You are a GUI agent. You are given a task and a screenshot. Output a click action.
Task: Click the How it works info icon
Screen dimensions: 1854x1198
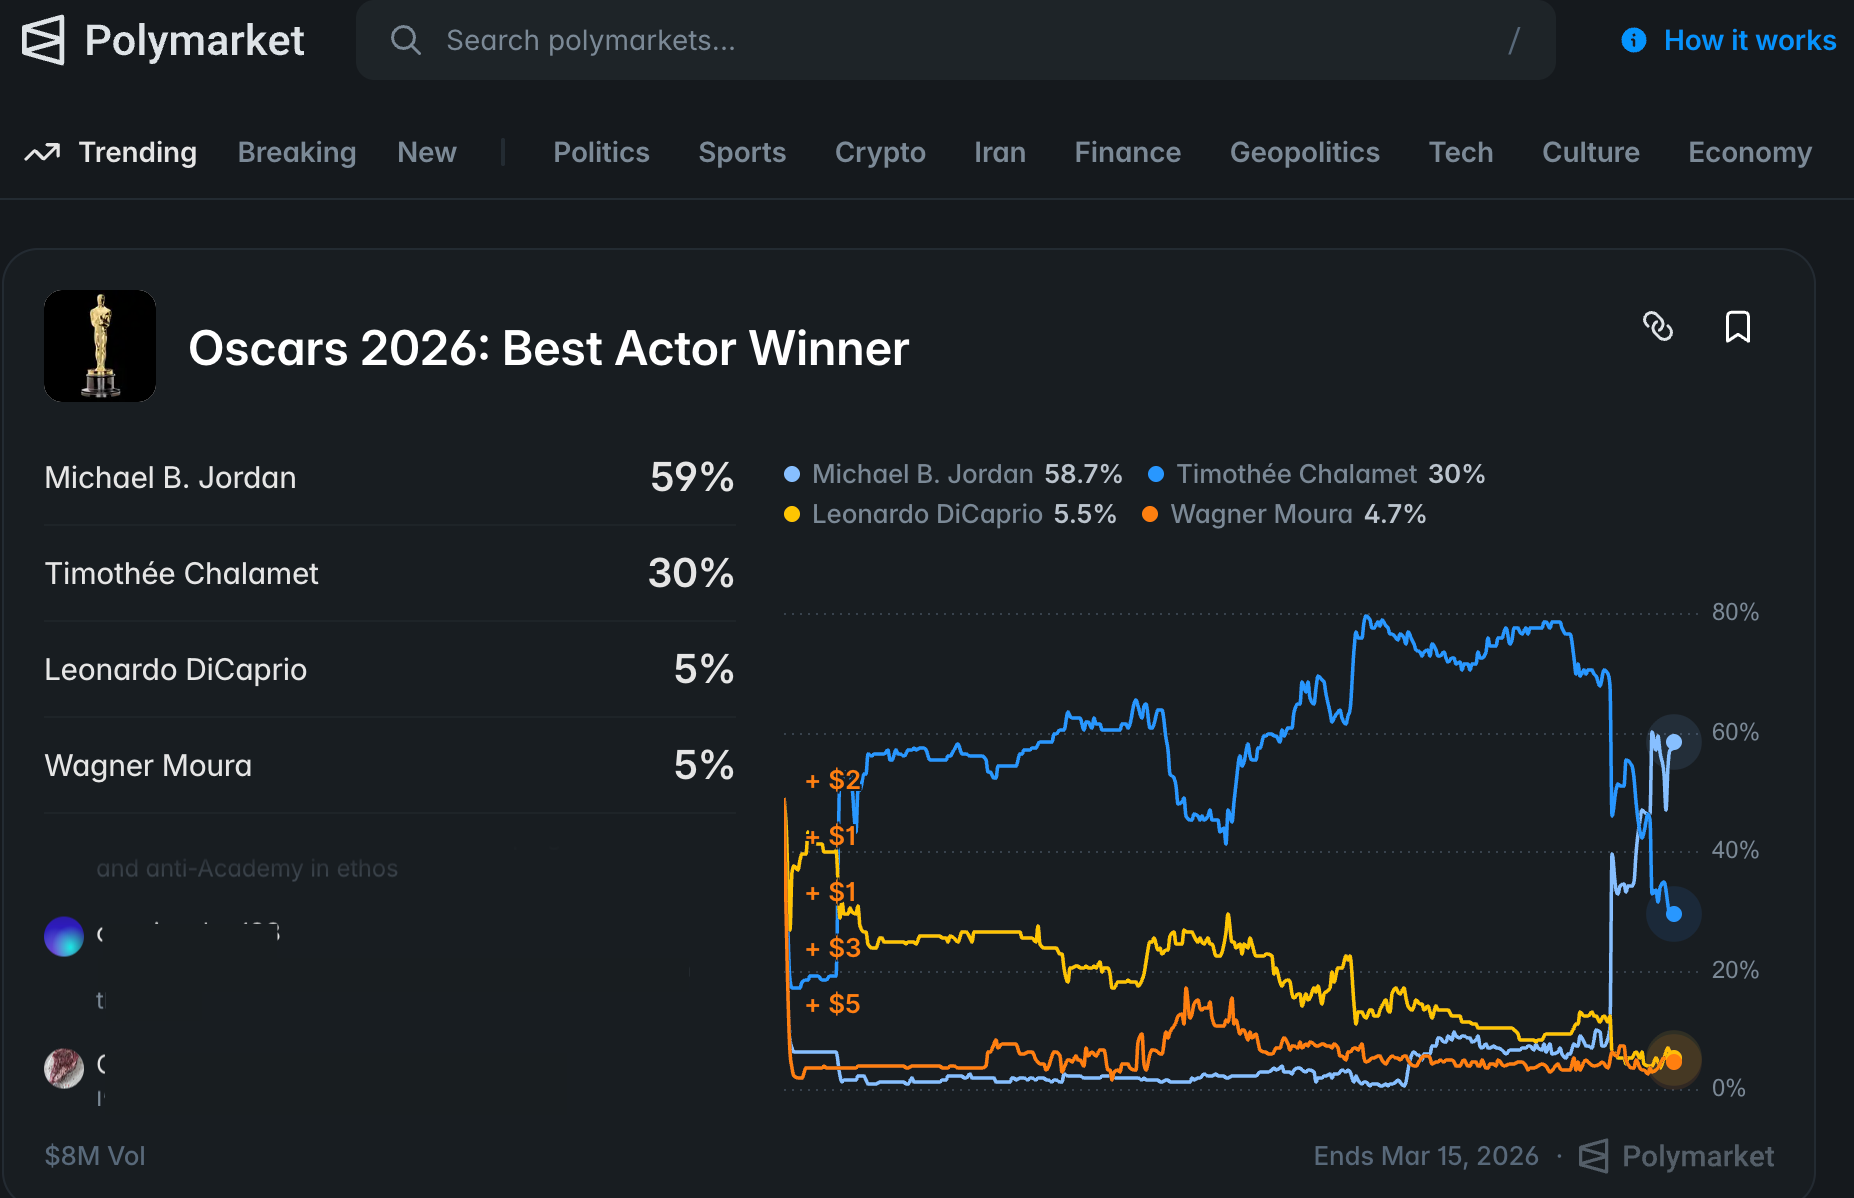pos(1633,40)
